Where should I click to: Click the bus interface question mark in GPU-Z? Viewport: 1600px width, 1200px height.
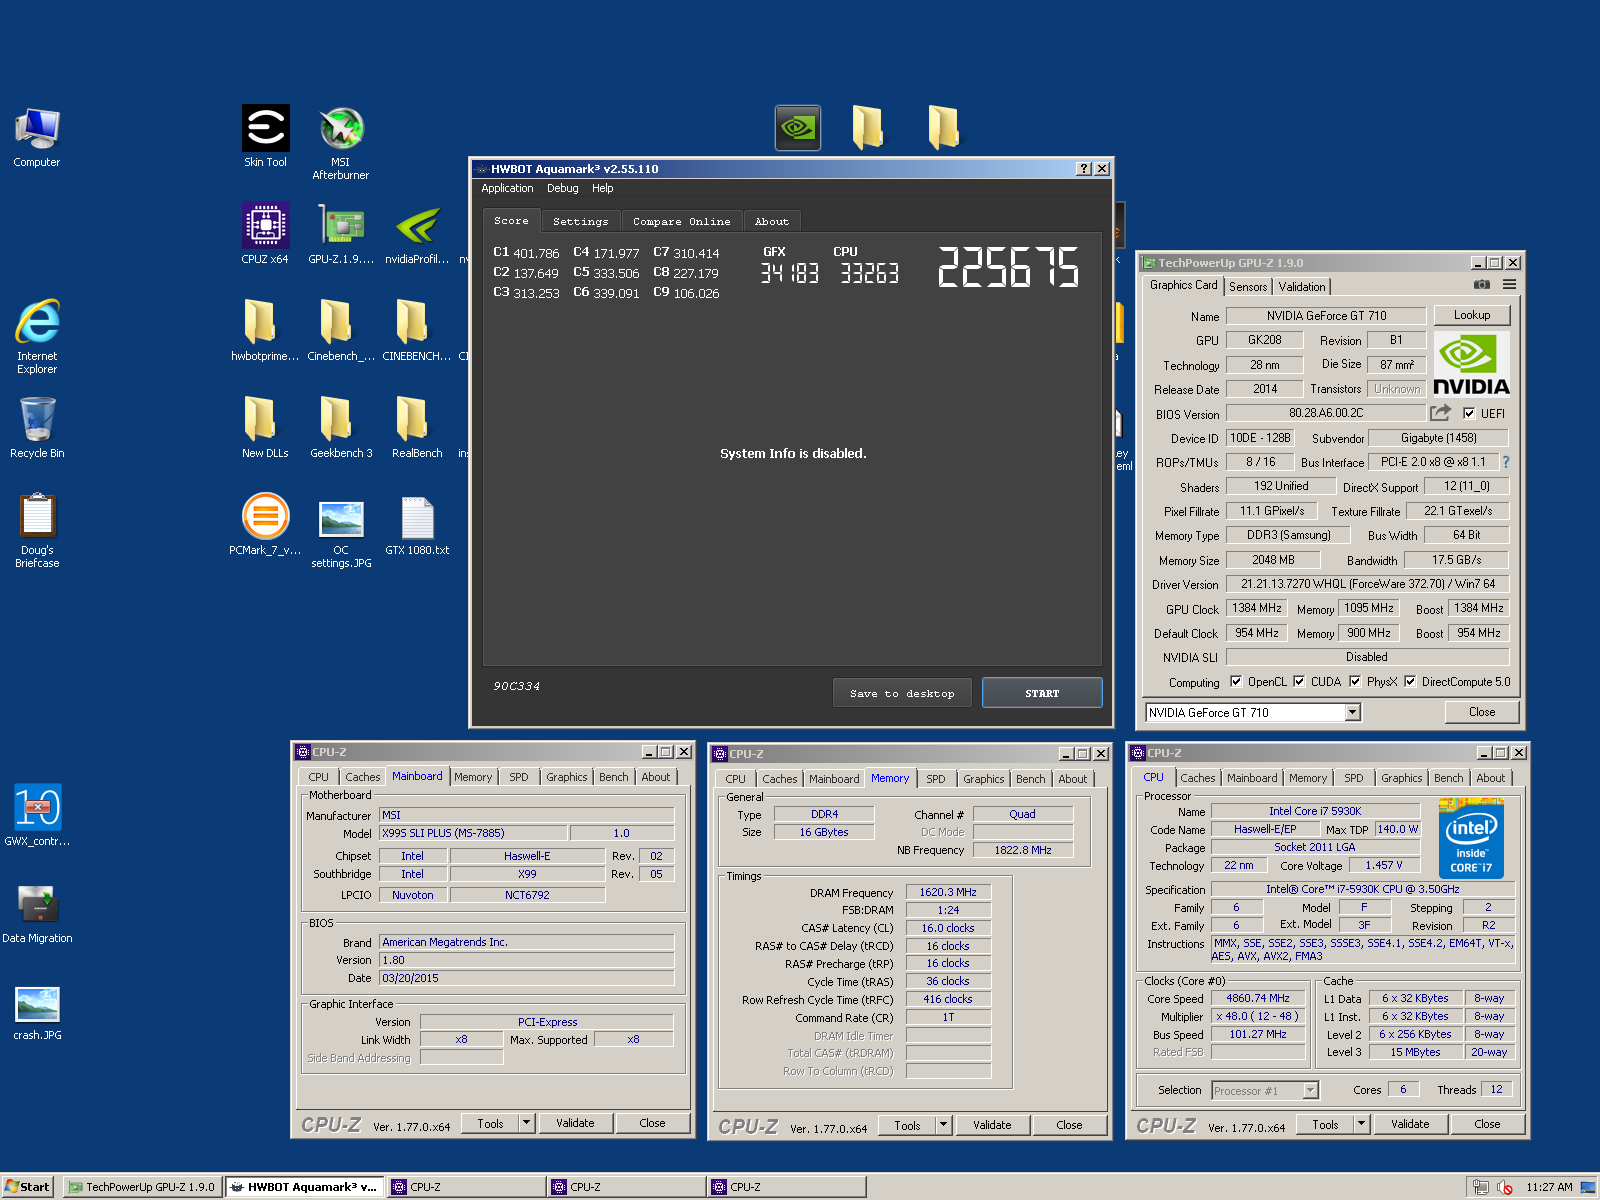[x=1505, y=462]
